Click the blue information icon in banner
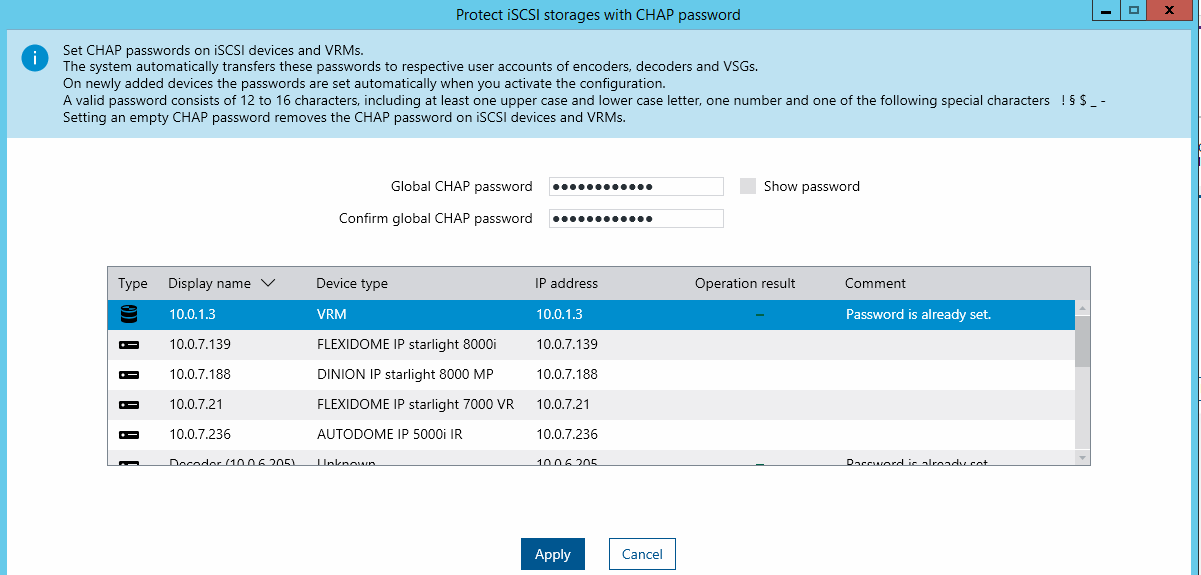The image size is (1201, 575). click(34, 58)
